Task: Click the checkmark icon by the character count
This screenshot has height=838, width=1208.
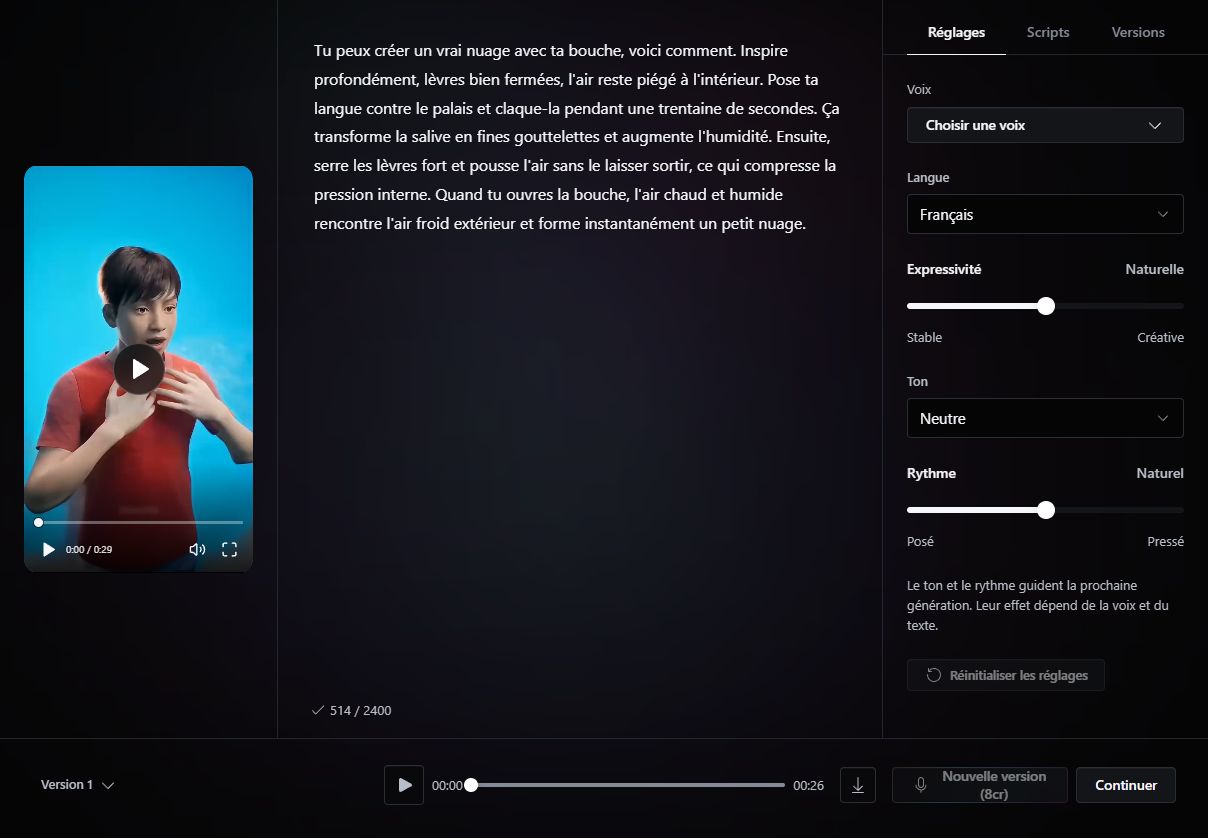Action: pyautogui.click(x=318, y=710)
